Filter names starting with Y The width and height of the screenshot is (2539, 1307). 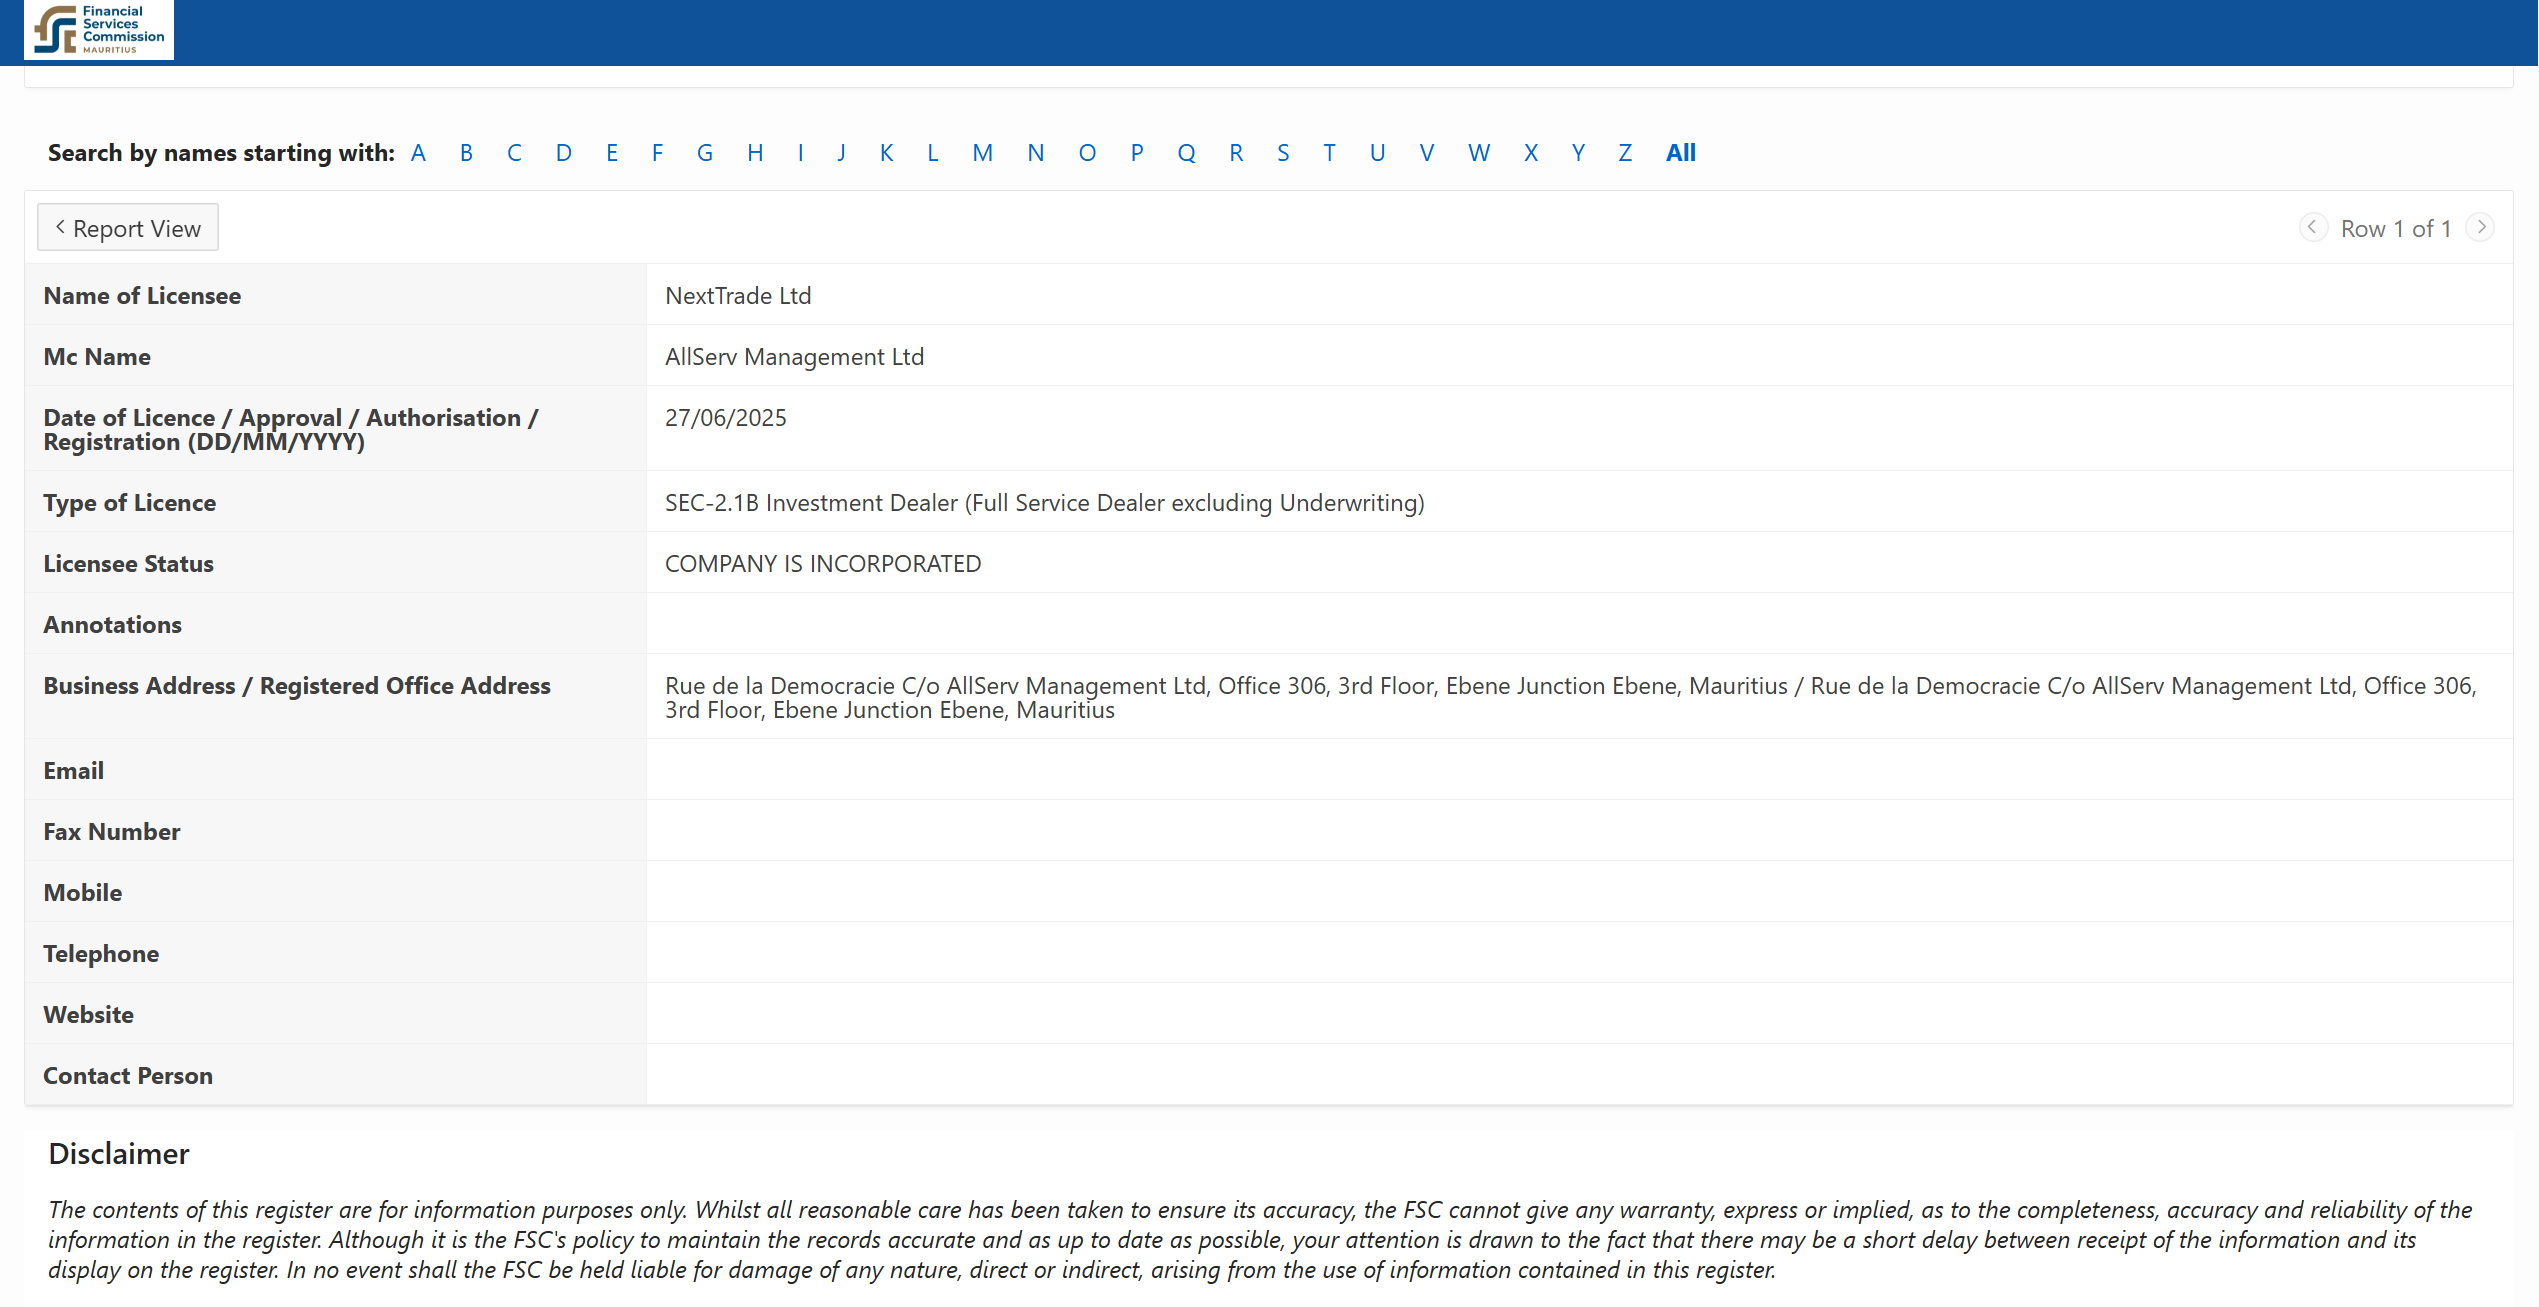[1578, 153]
